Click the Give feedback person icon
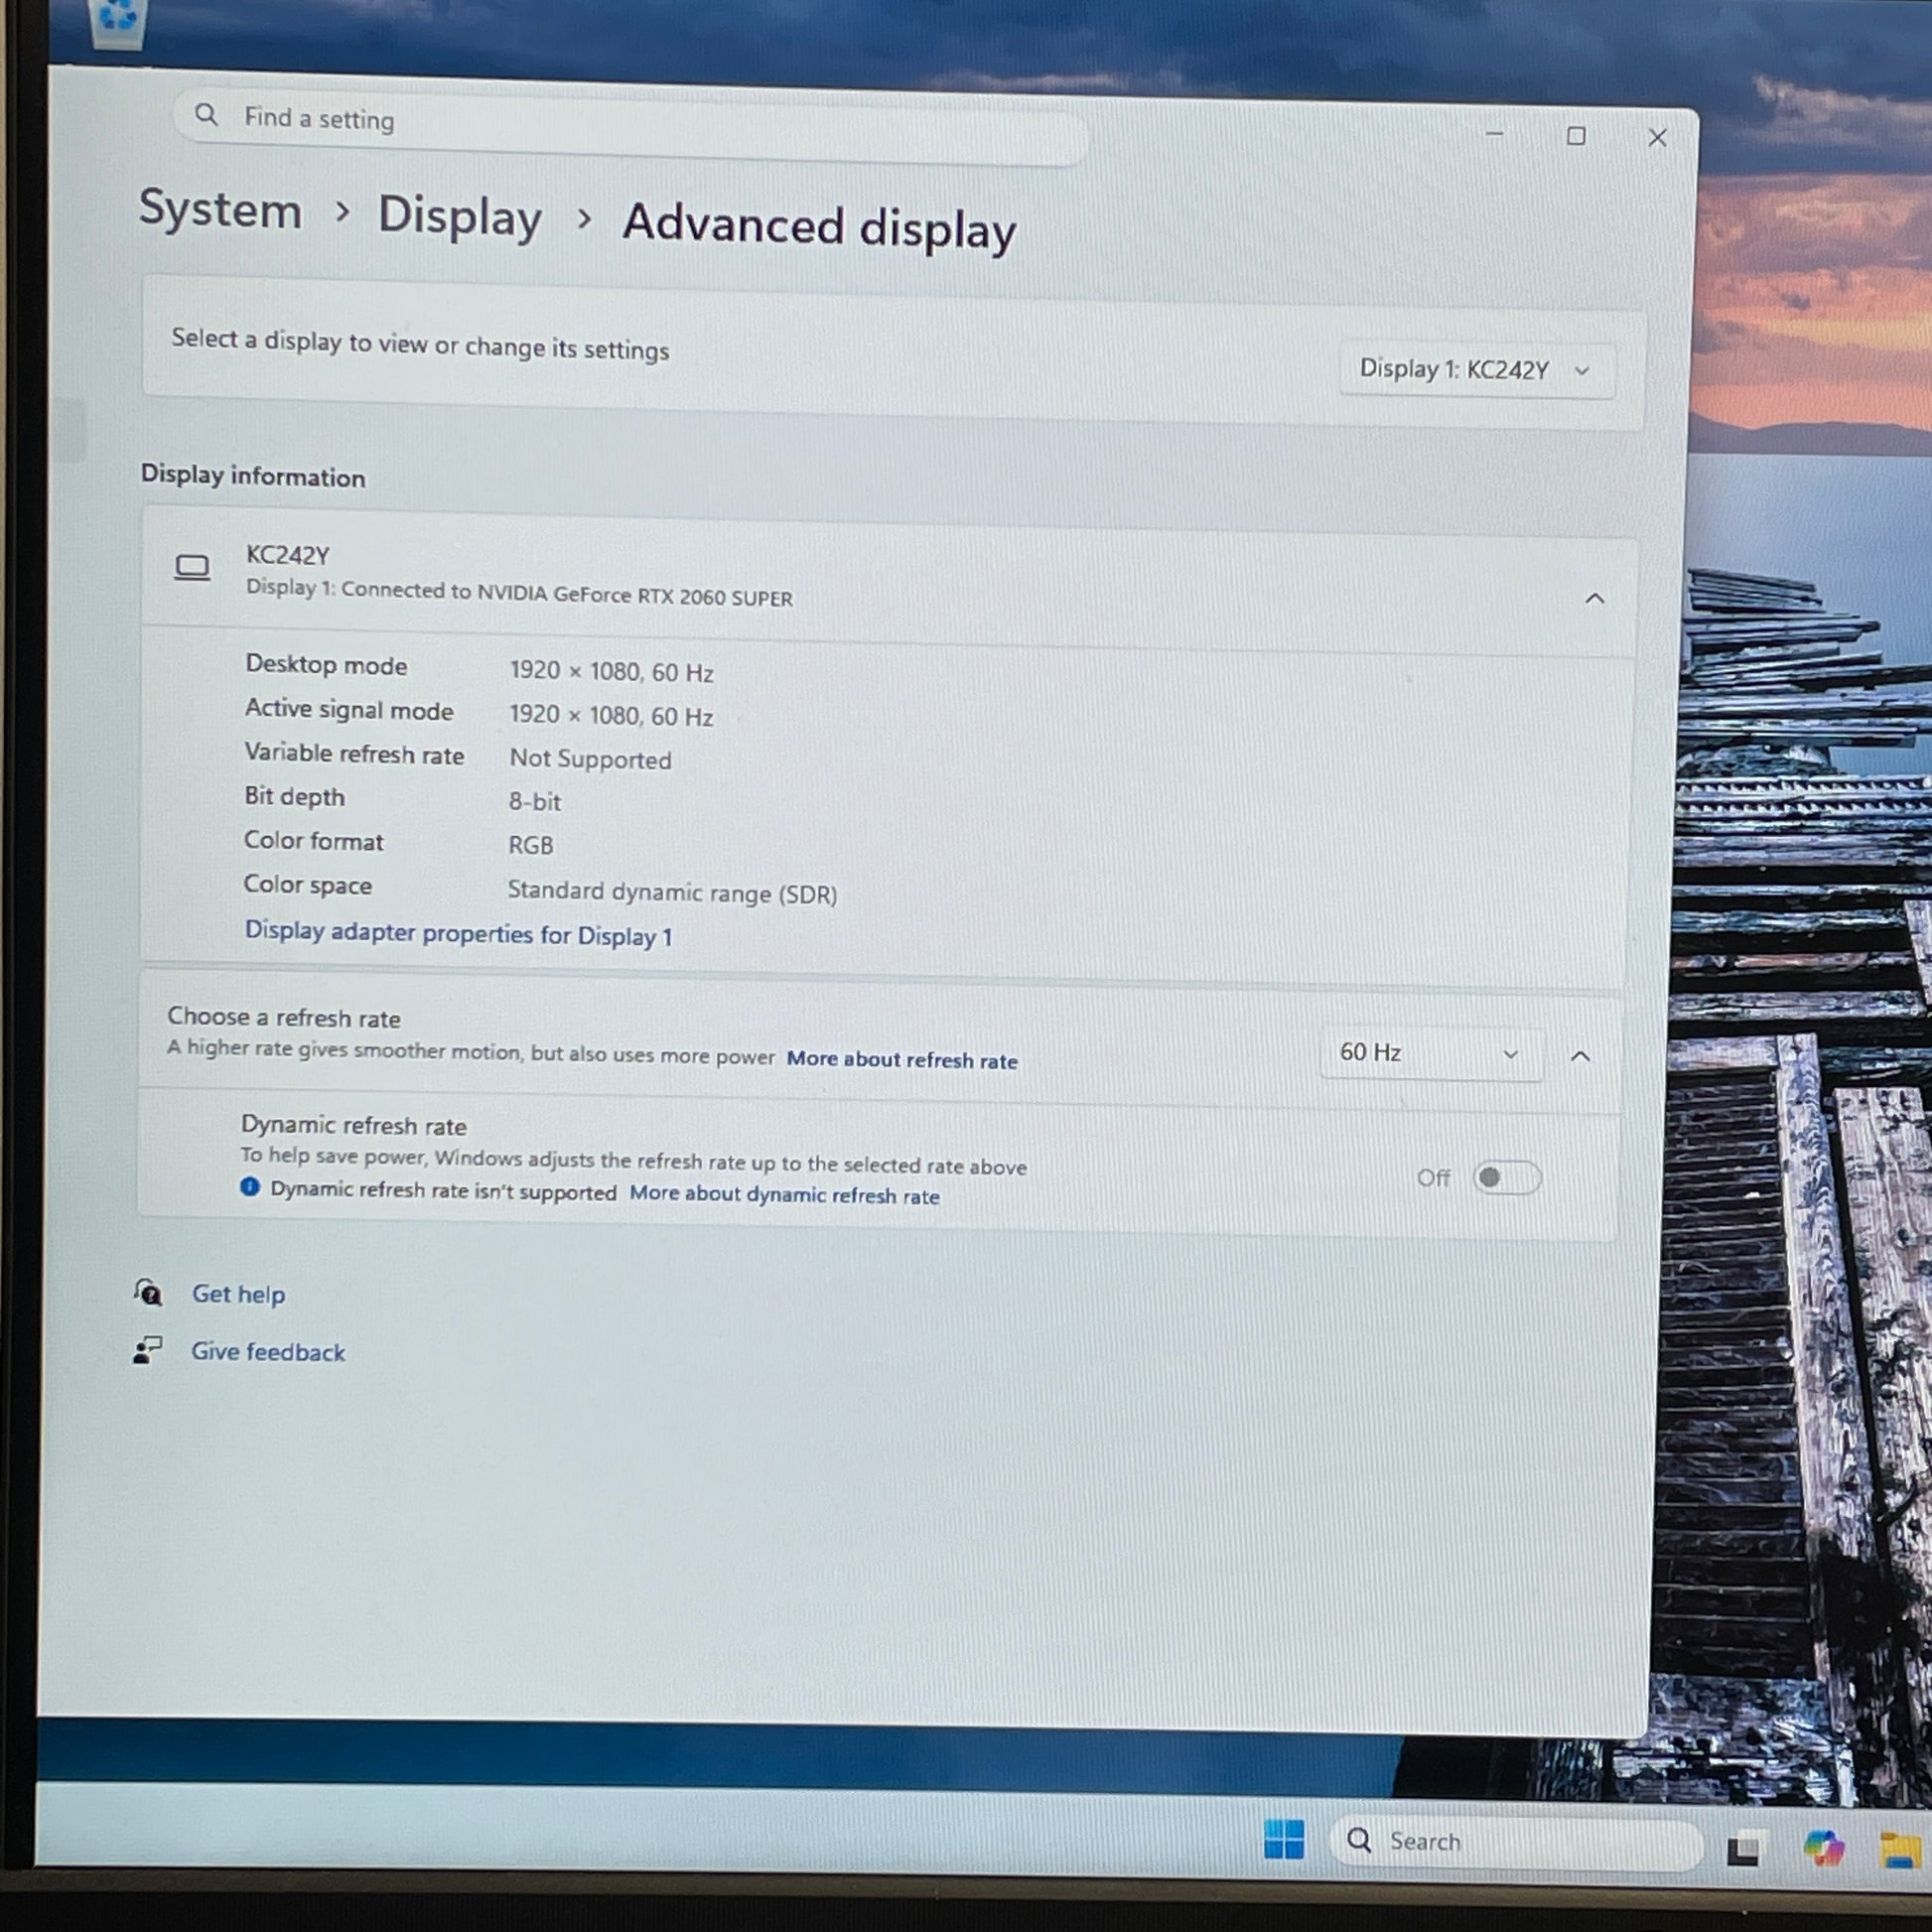 [x=147, y=1350]
